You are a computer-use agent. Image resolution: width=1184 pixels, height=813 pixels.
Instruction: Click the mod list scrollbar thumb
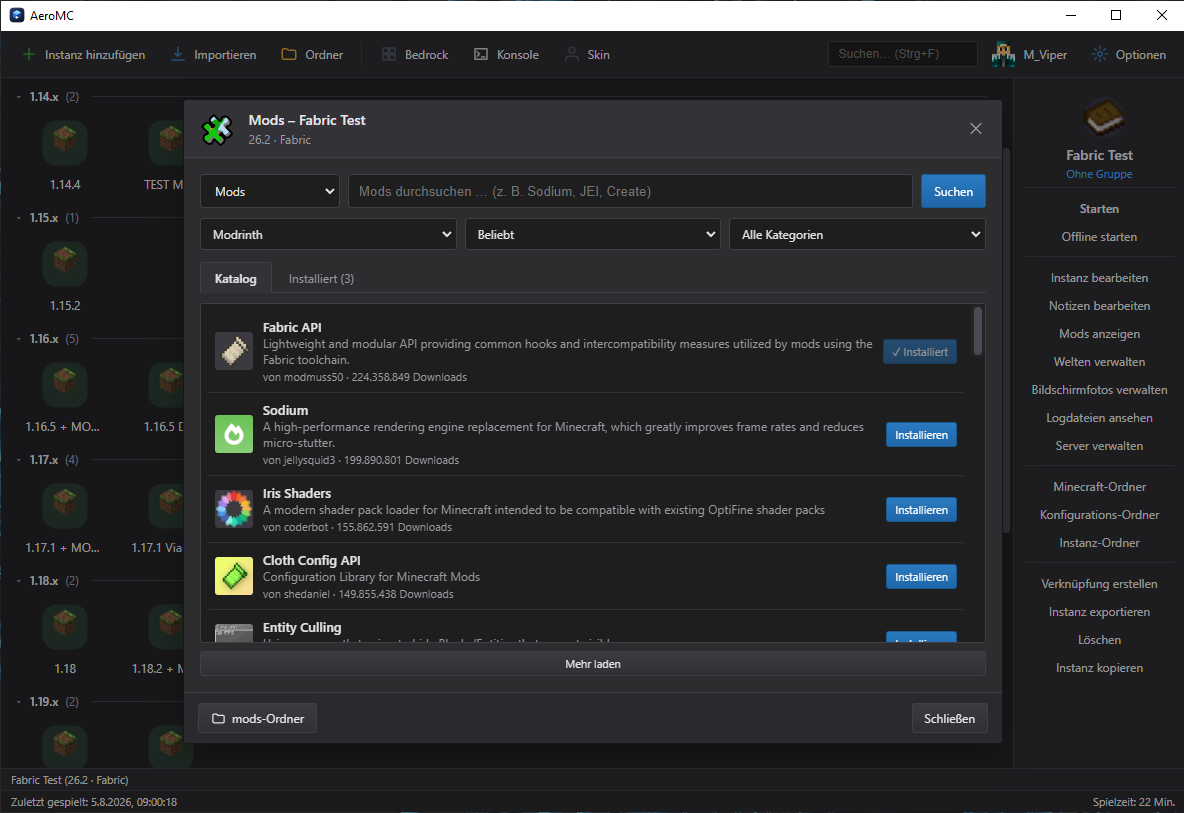click(978, 331)
